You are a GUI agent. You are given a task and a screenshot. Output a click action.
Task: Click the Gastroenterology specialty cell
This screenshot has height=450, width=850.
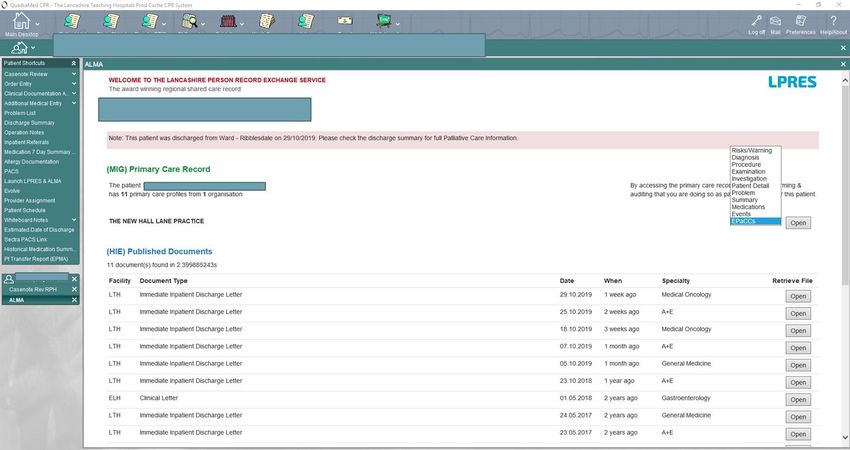pos(684,398)
